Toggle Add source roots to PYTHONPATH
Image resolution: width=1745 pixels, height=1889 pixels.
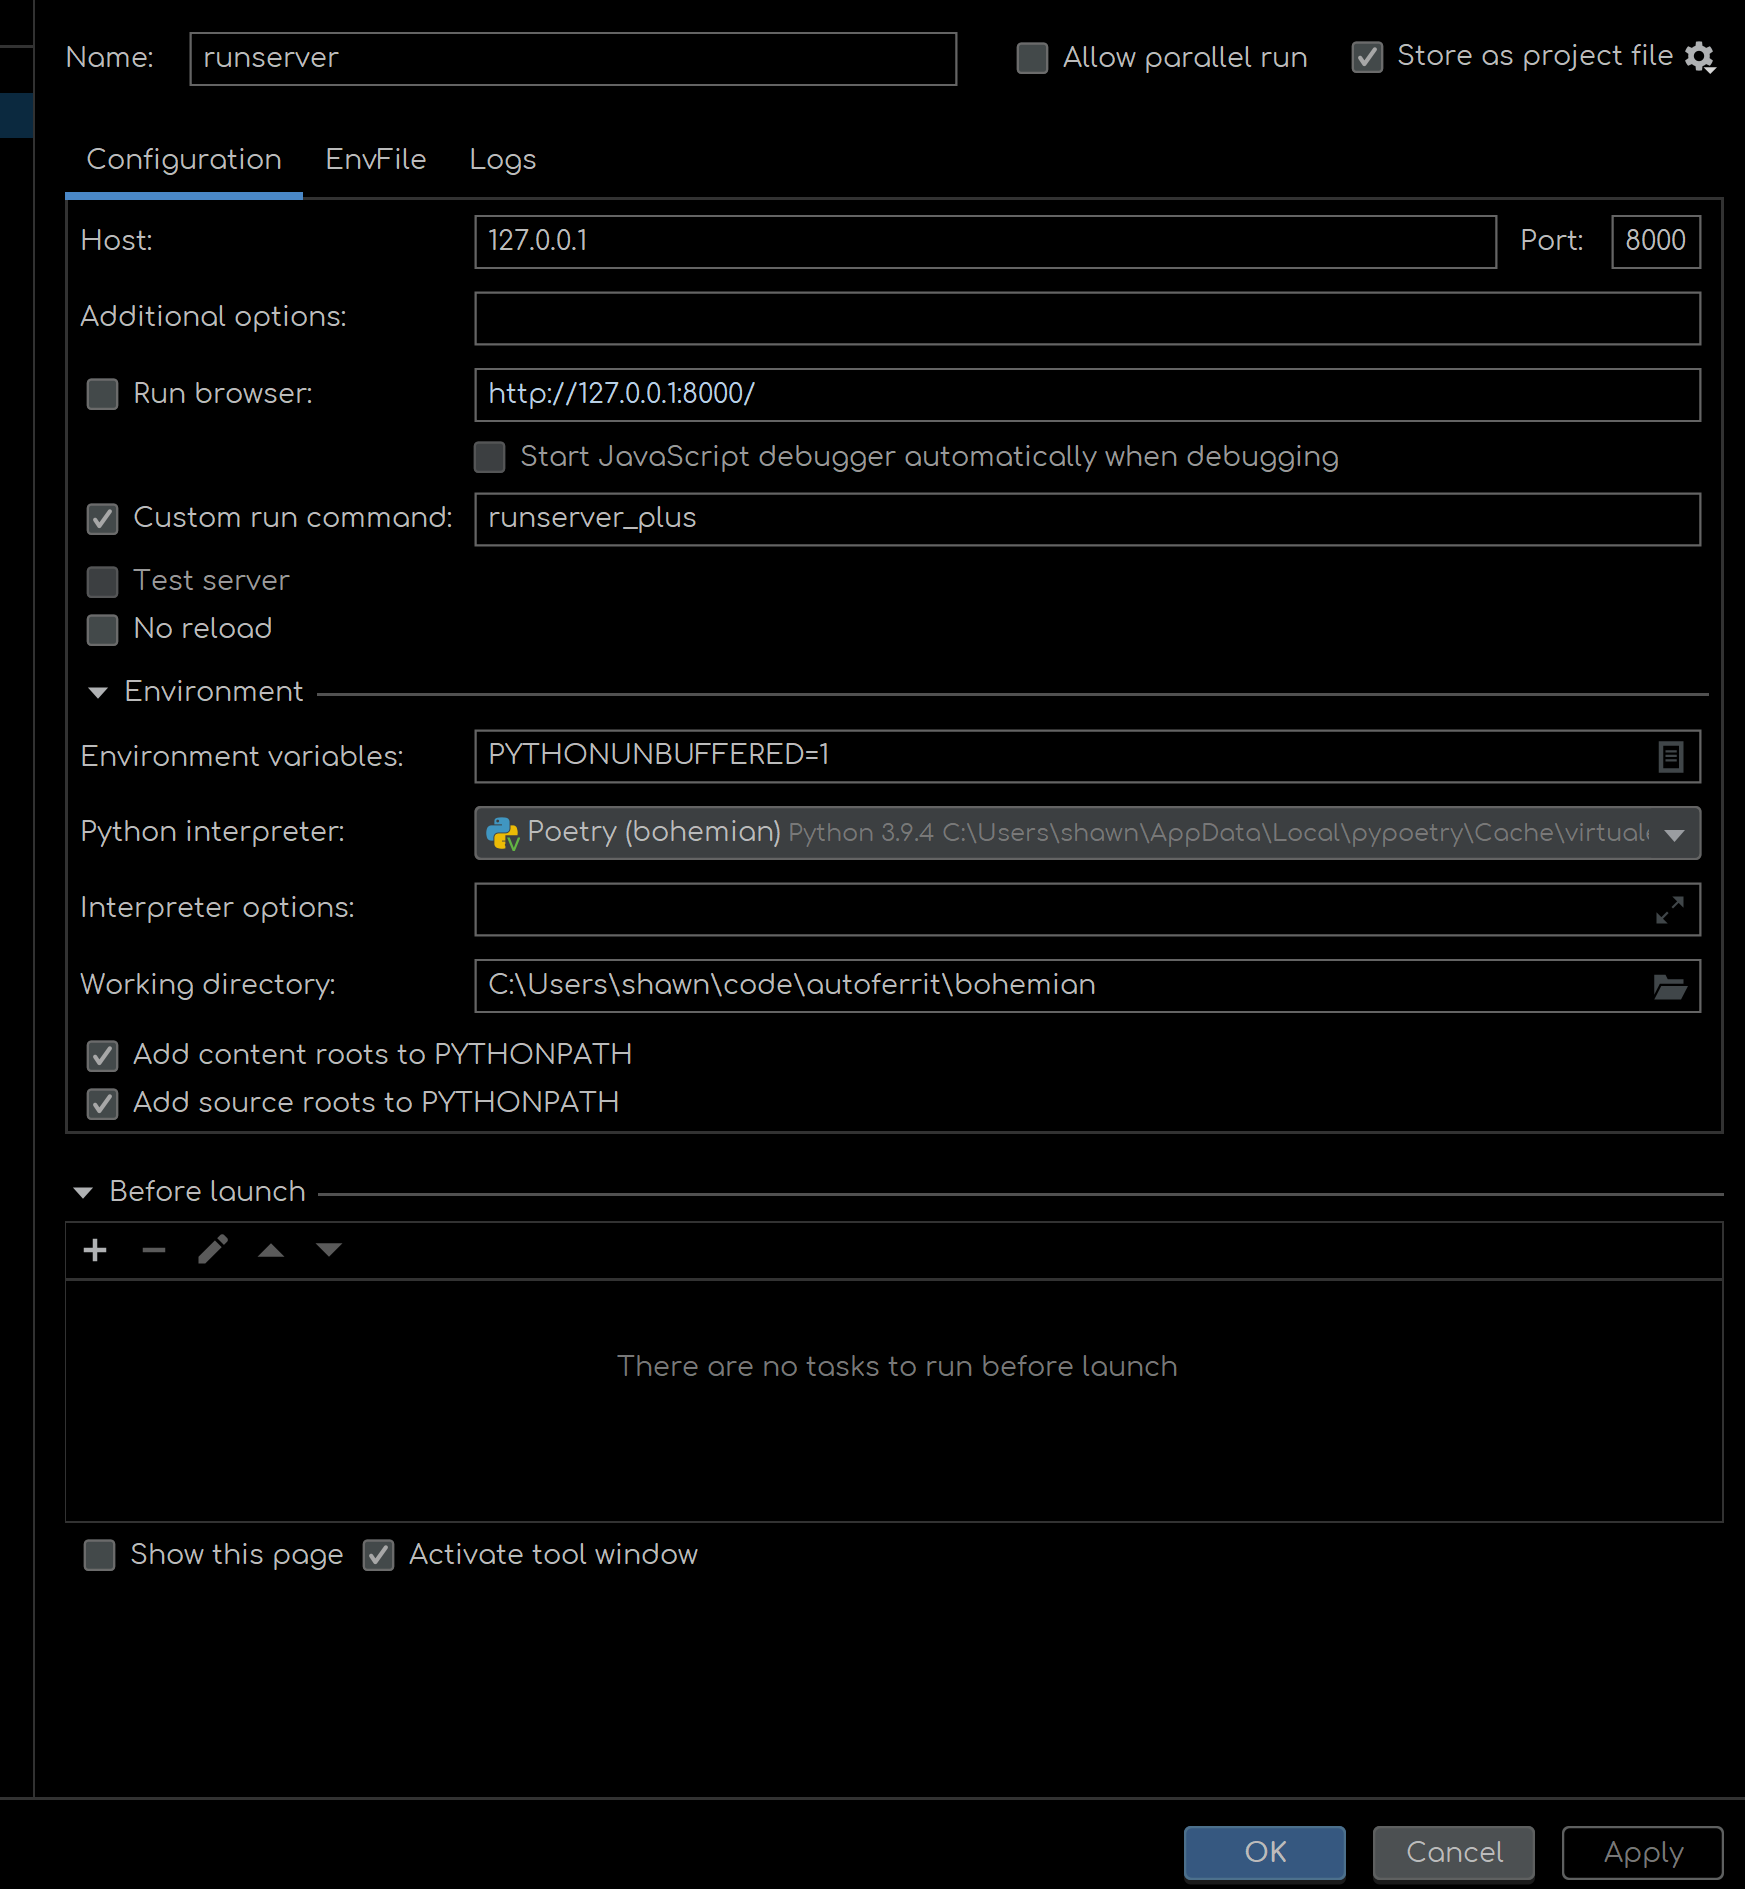[102, 1103]
